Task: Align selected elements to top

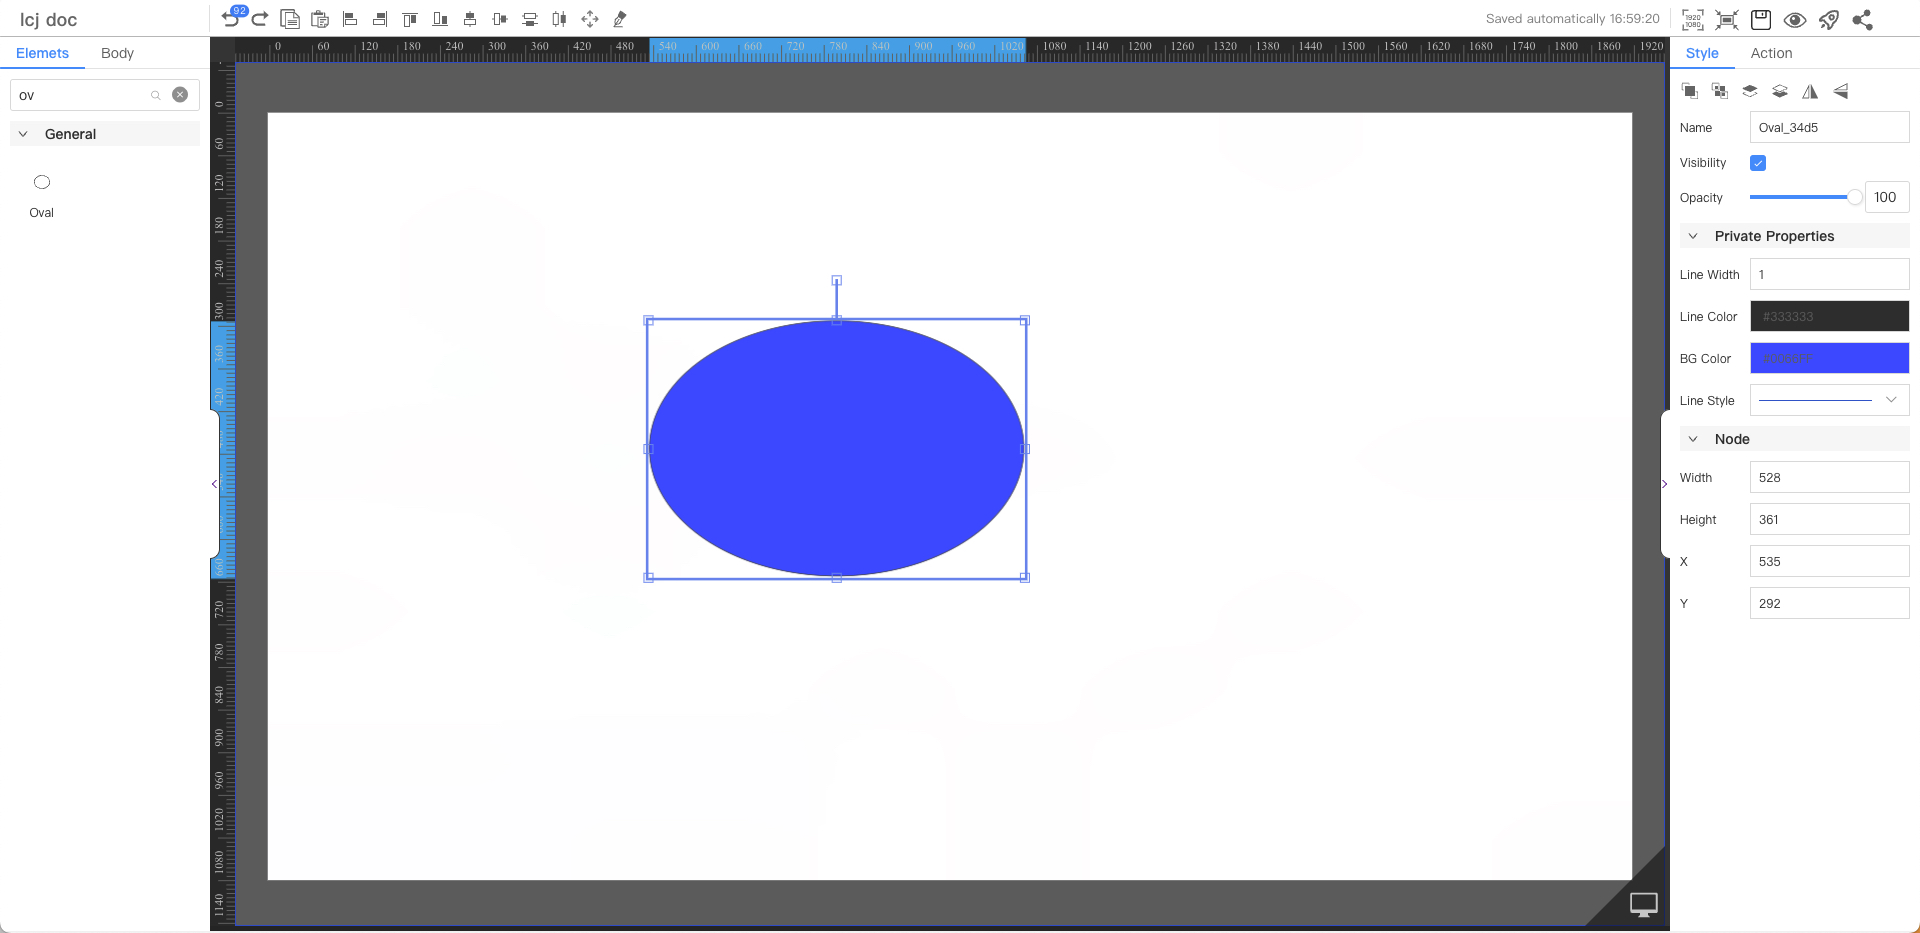Action: [410, 19]
